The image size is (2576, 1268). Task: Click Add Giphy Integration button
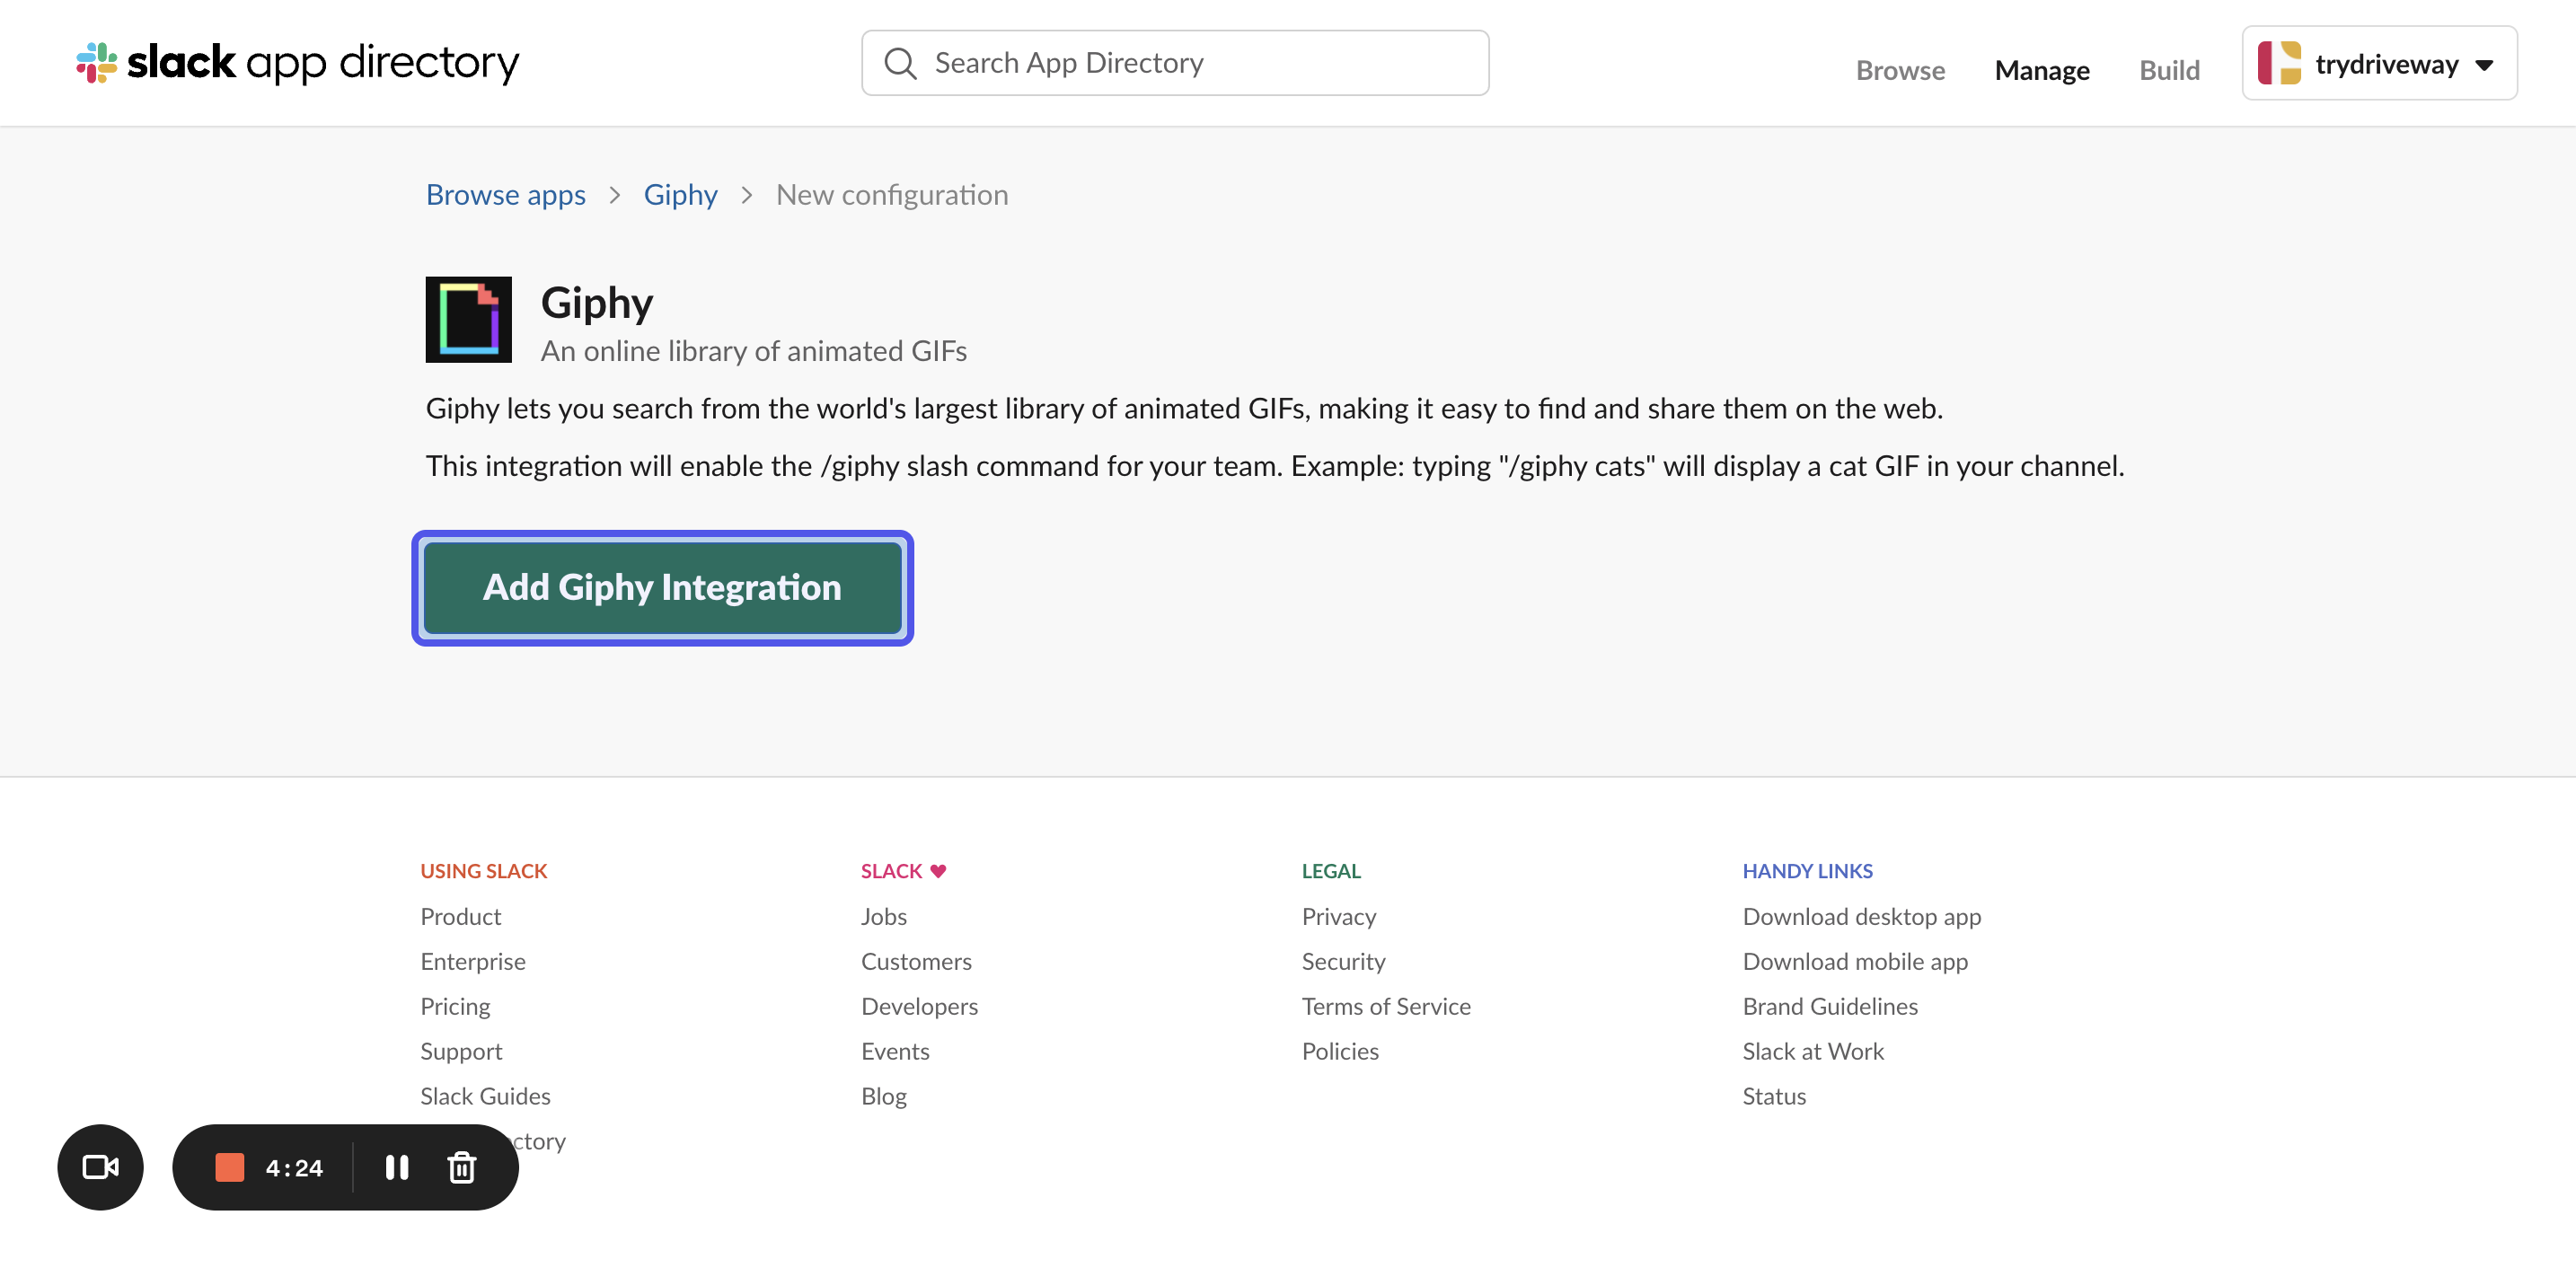point(662,588)
